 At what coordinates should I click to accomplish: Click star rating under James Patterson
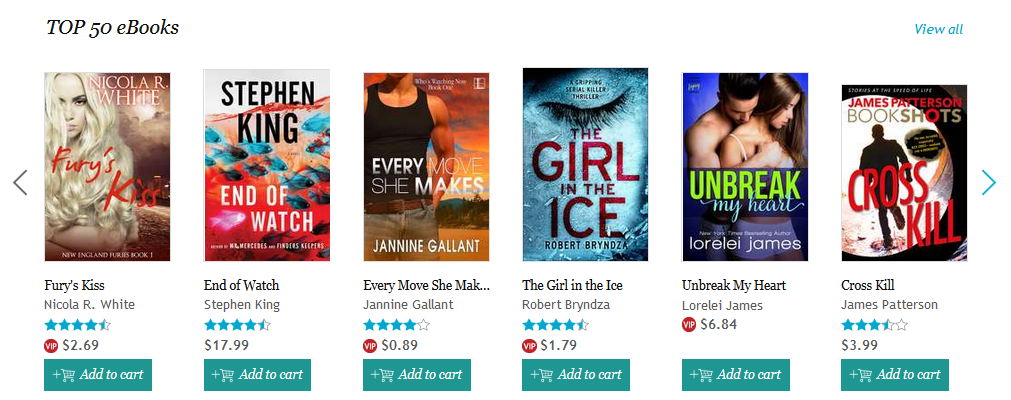pos(874,325)
